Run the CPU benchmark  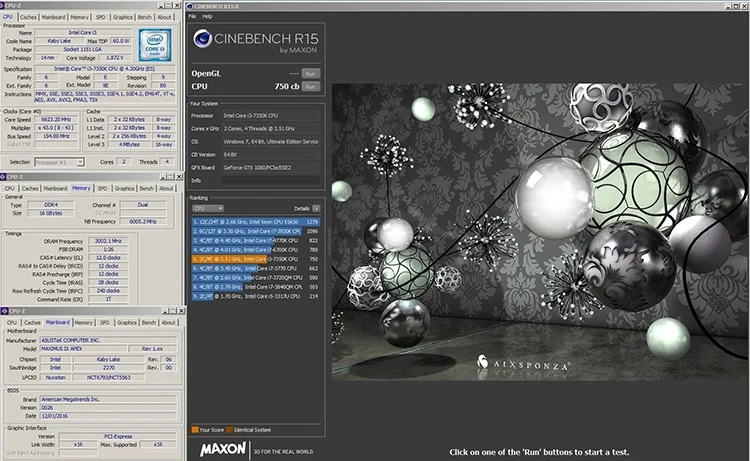click(310, 87)
